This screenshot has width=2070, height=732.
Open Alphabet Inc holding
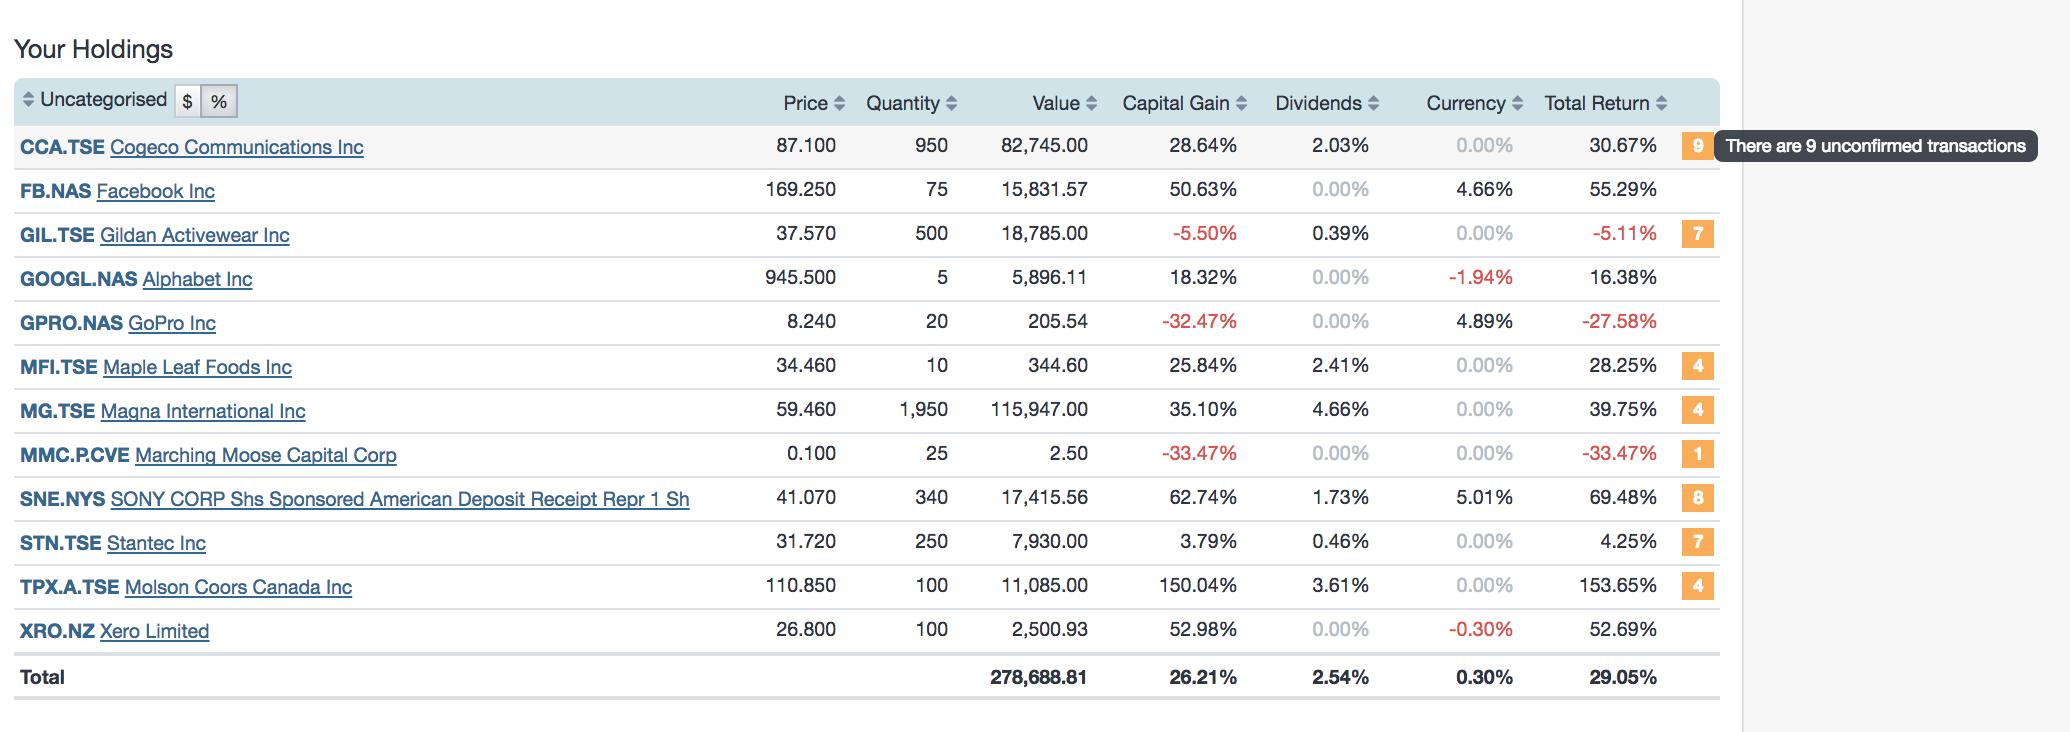197,279
